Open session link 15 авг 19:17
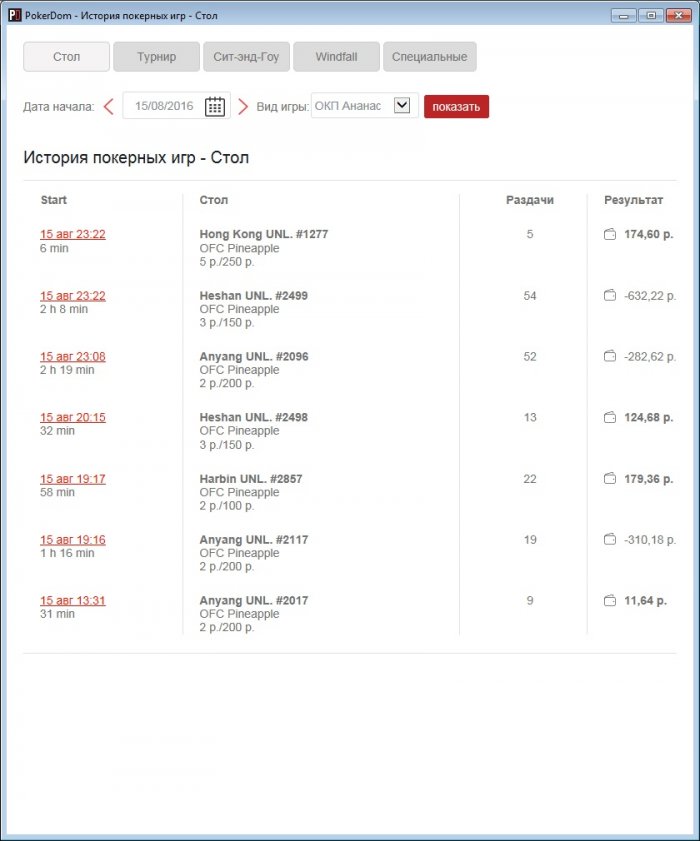 (x=73, y=479)
